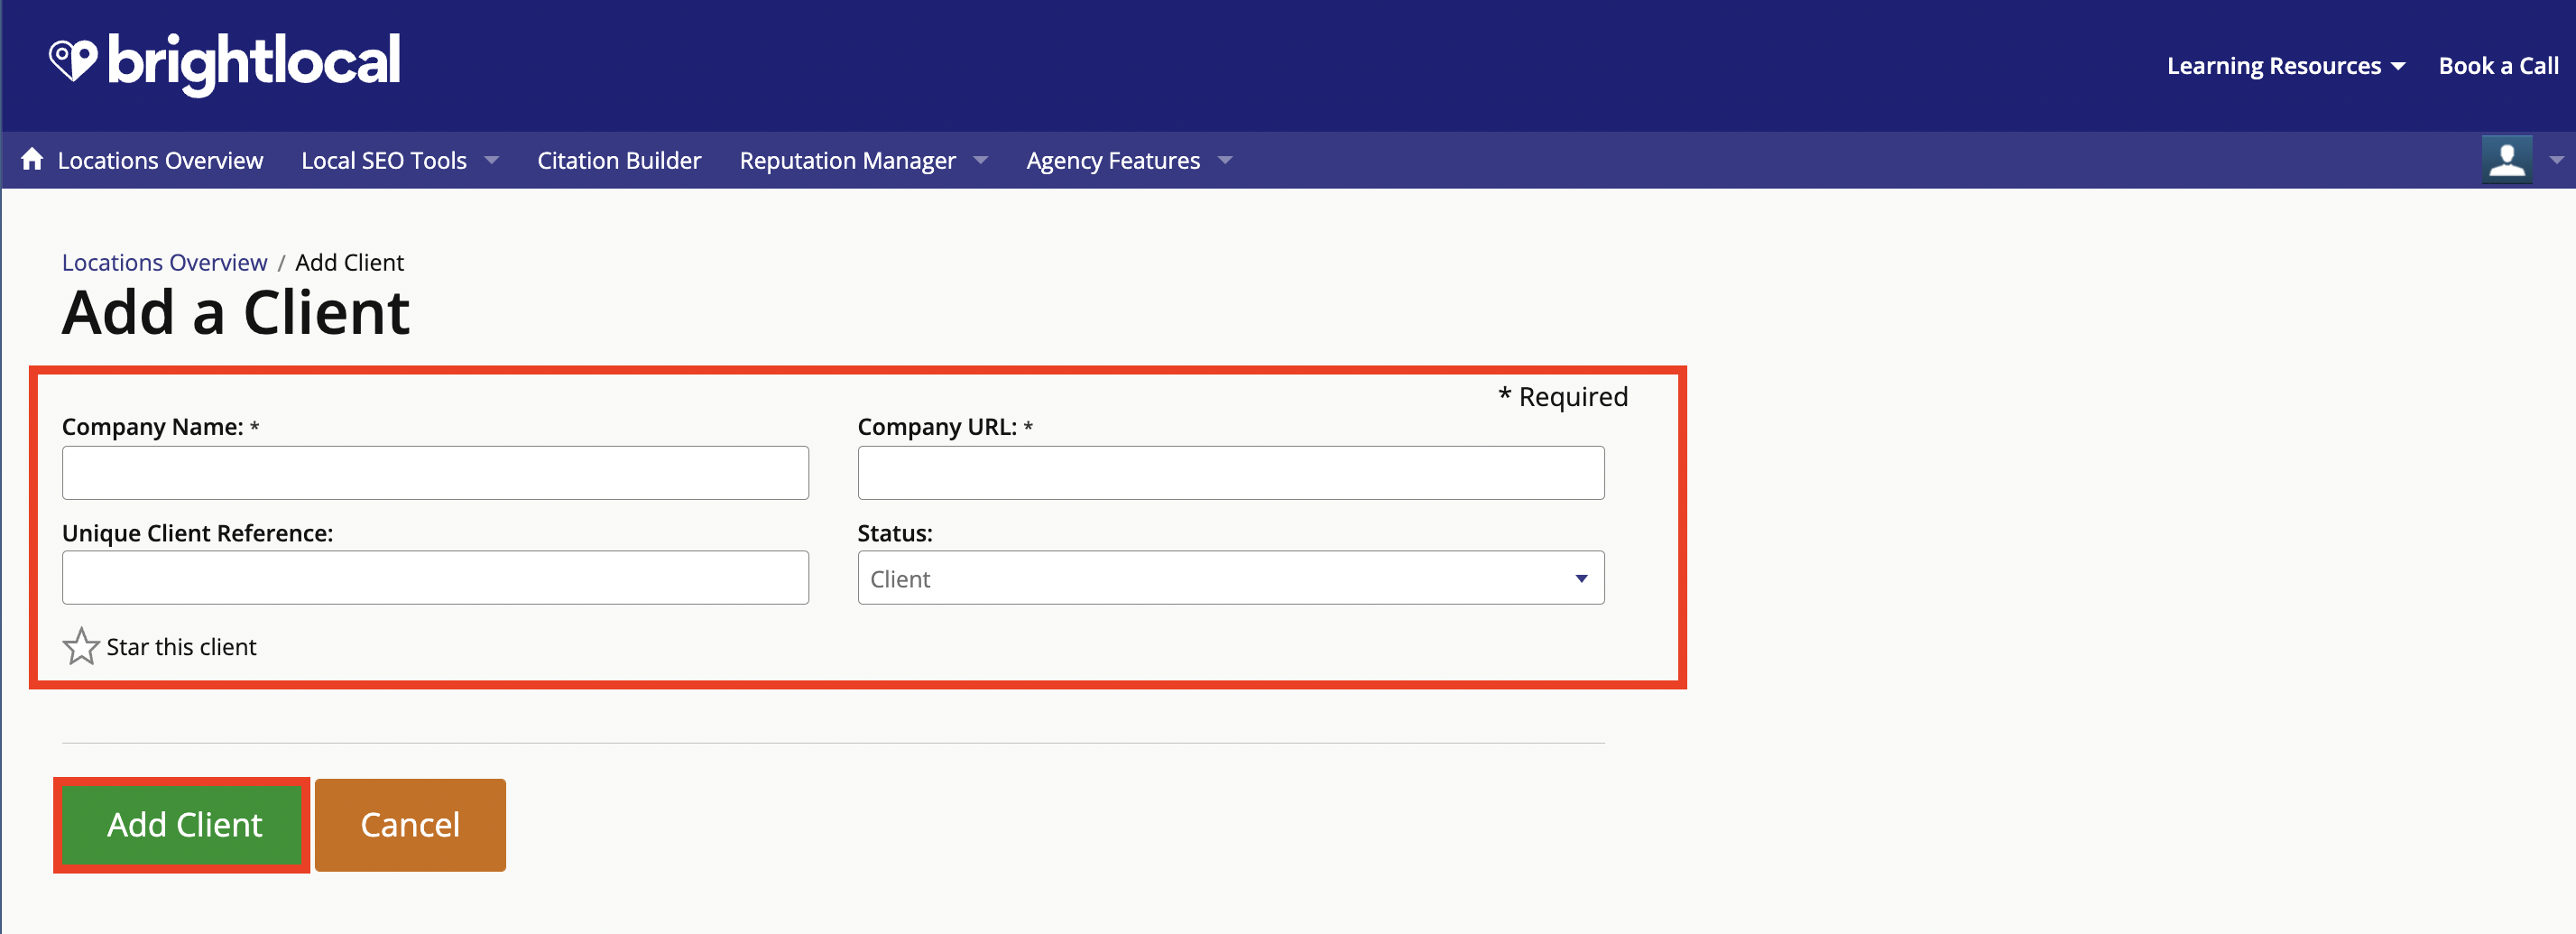Go to Citation Builder
The image size is (2576, 934).
point(619,160)
